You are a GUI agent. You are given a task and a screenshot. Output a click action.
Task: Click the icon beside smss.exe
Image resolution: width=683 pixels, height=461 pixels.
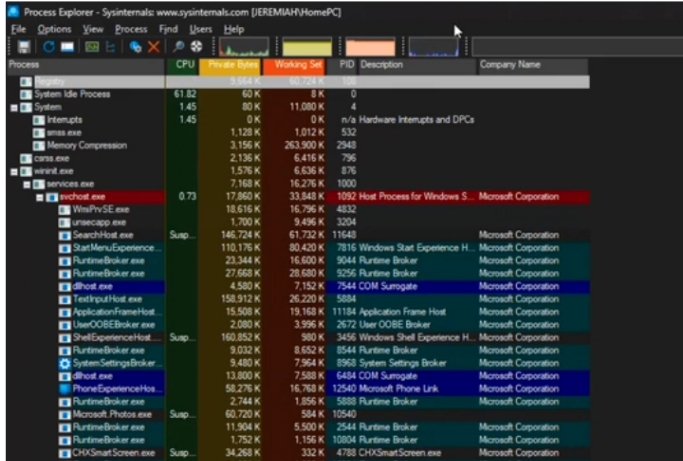point(39,133)
